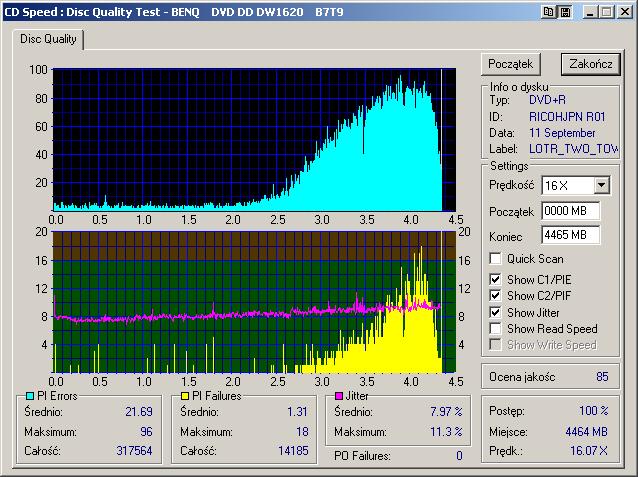
Task: Click the Zakończ button
Action: (x=591, y=64)
